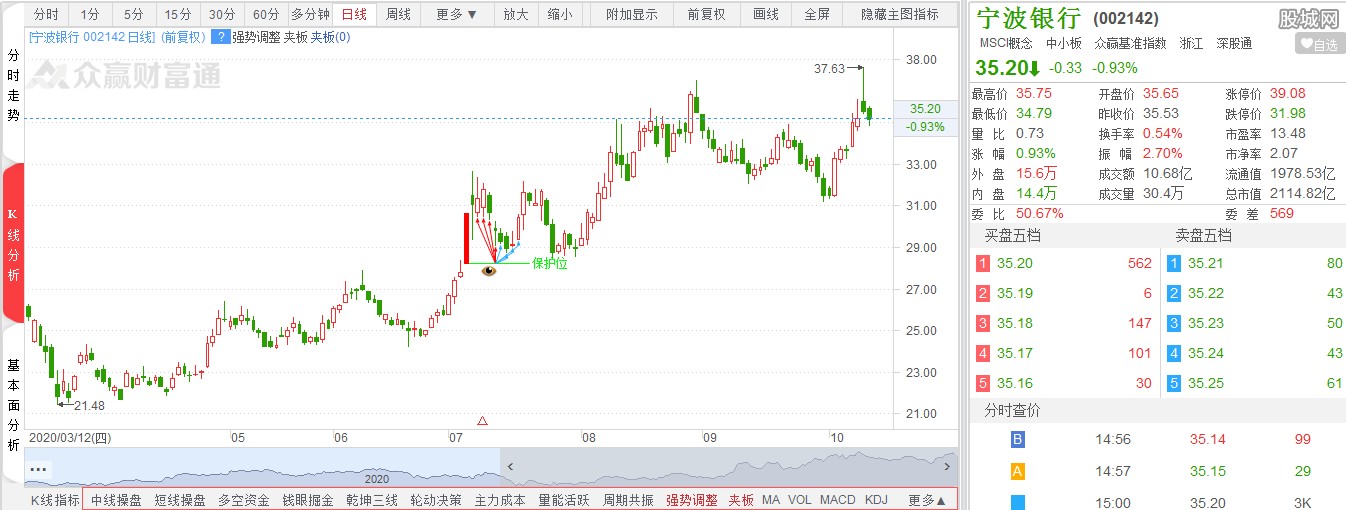
Task: Click the 夹板(0) link above chart
Action: pyautogui.click(x=330, y=37)
